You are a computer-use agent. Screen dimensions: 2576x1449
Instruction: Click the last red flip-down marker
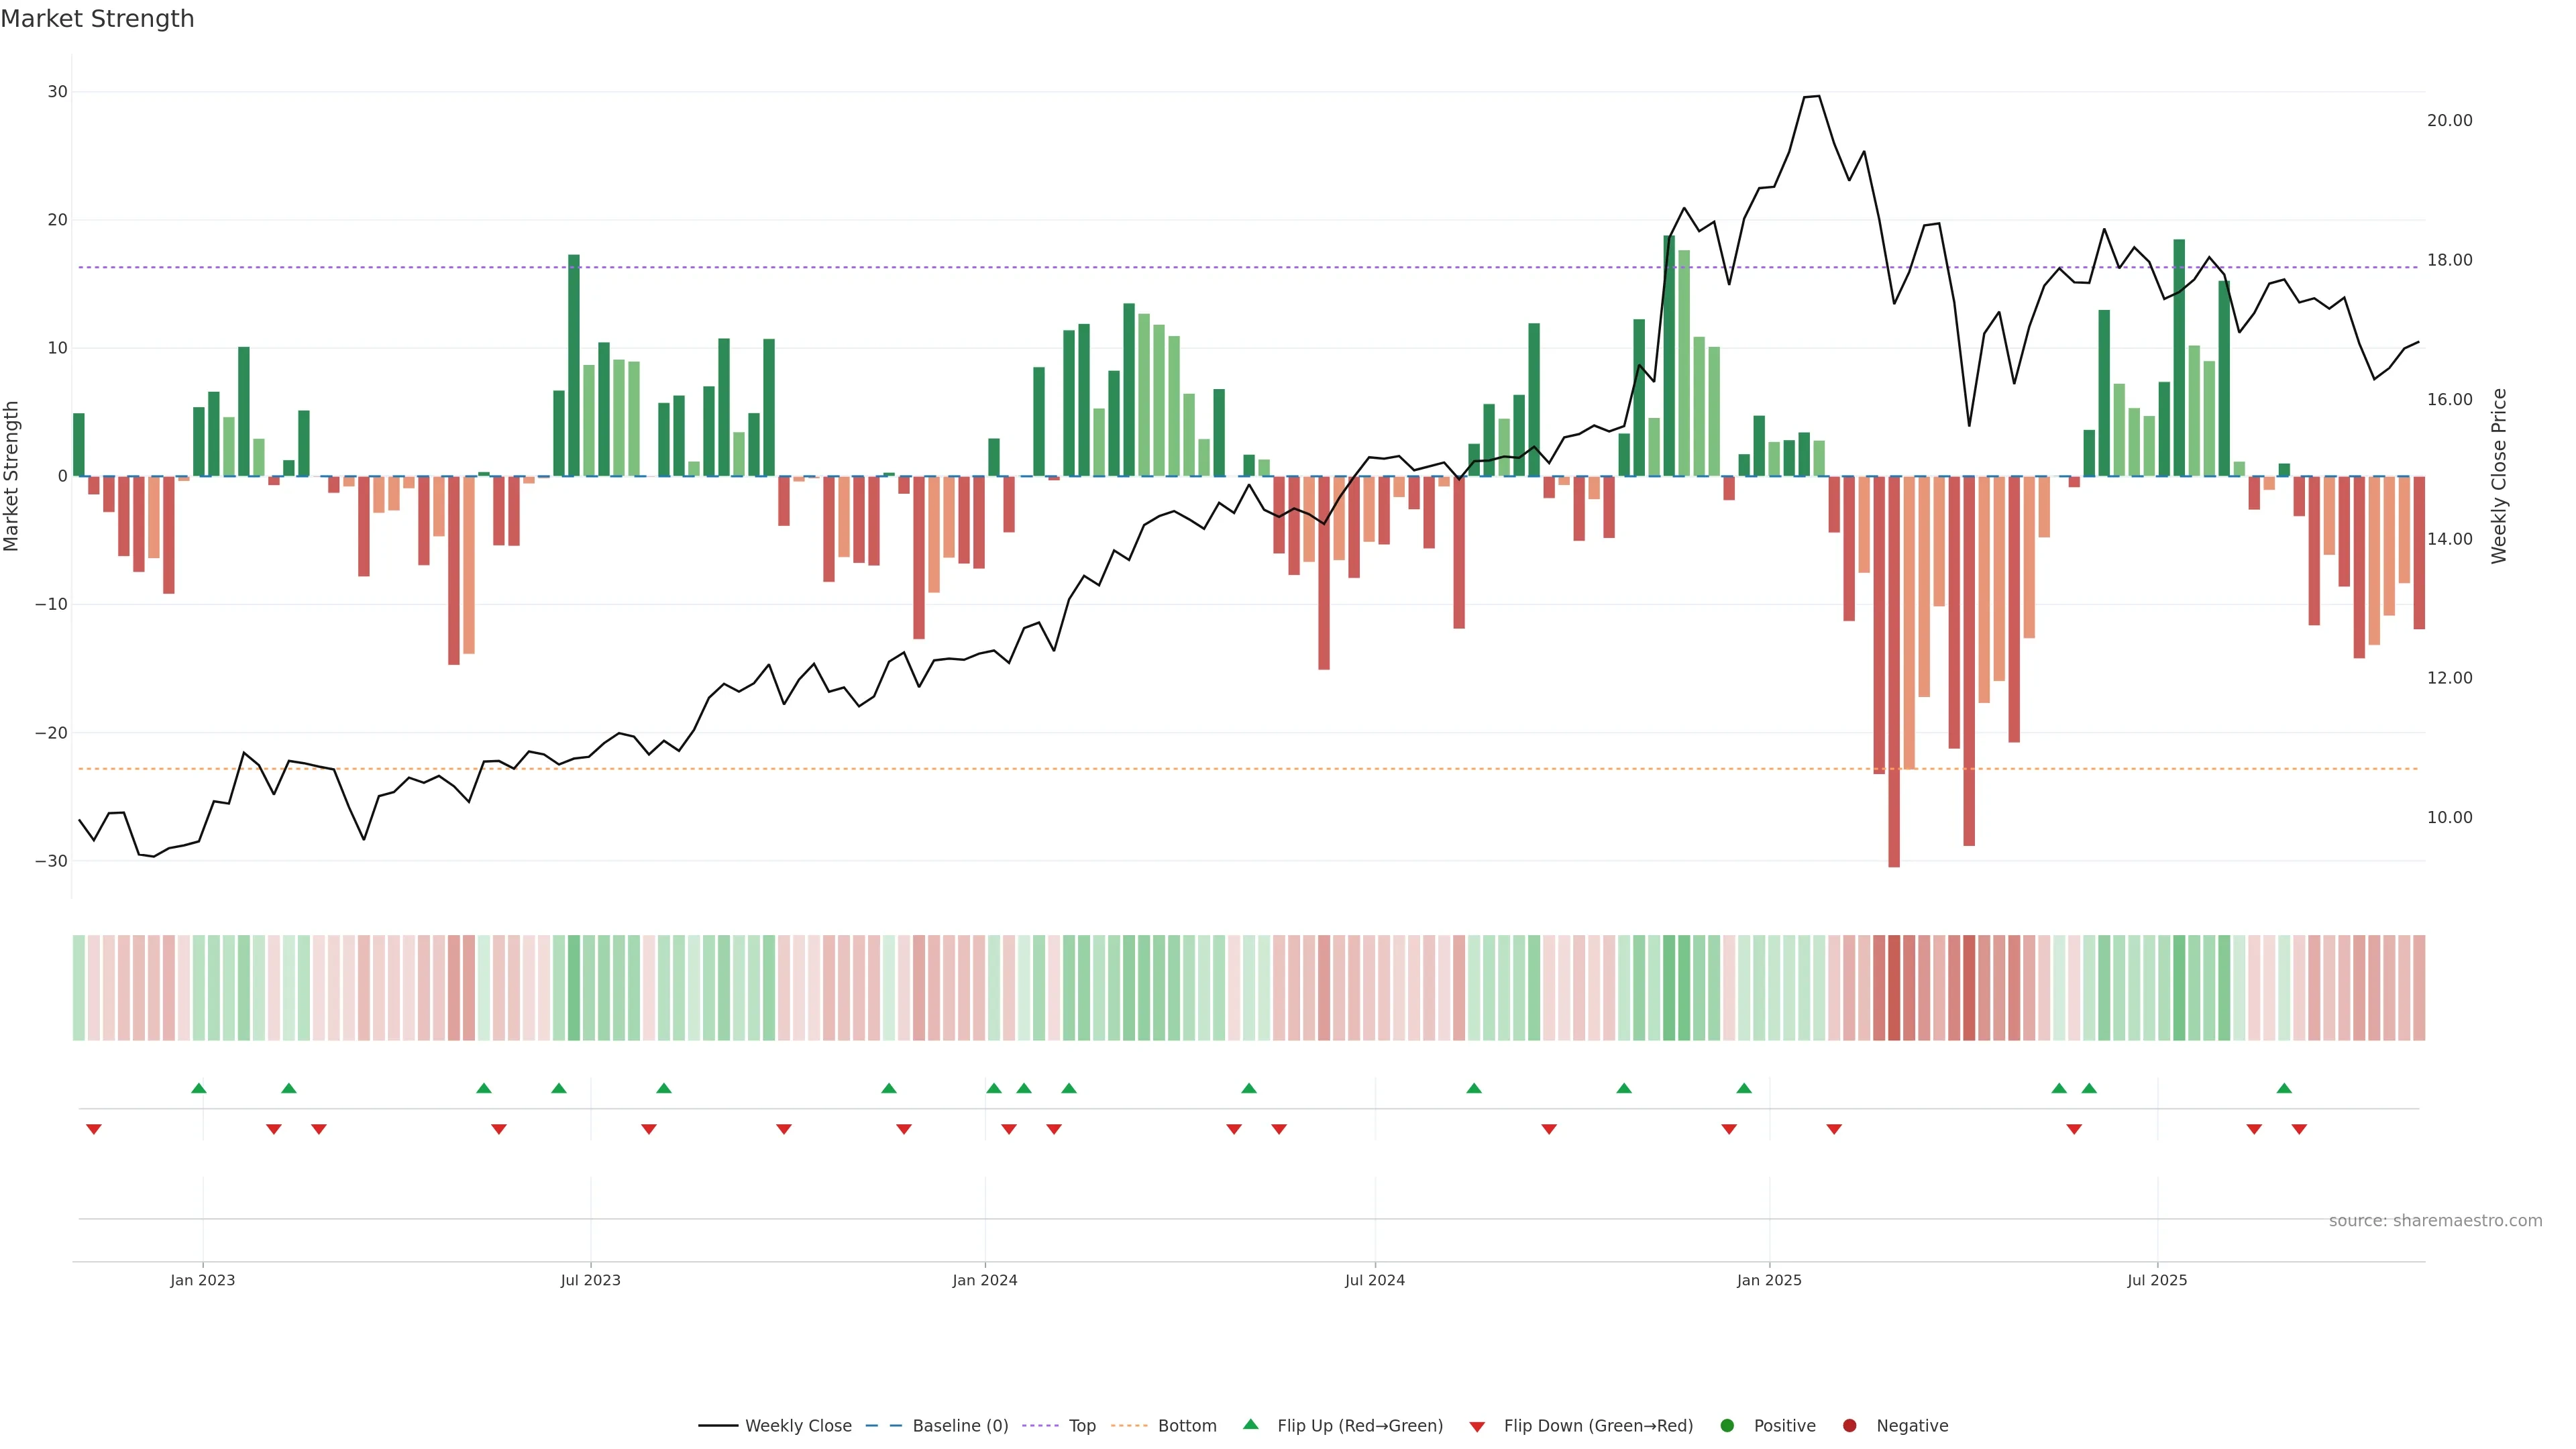tap(2299, 1129)
